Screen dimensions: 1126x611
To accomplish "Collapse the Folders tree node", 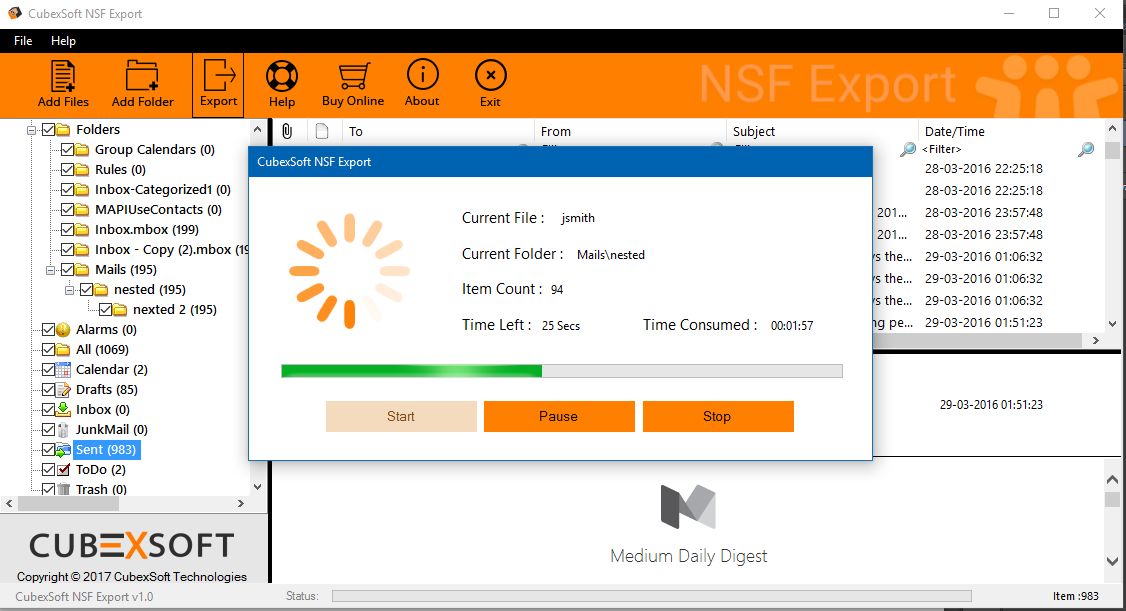I will 32,129.
